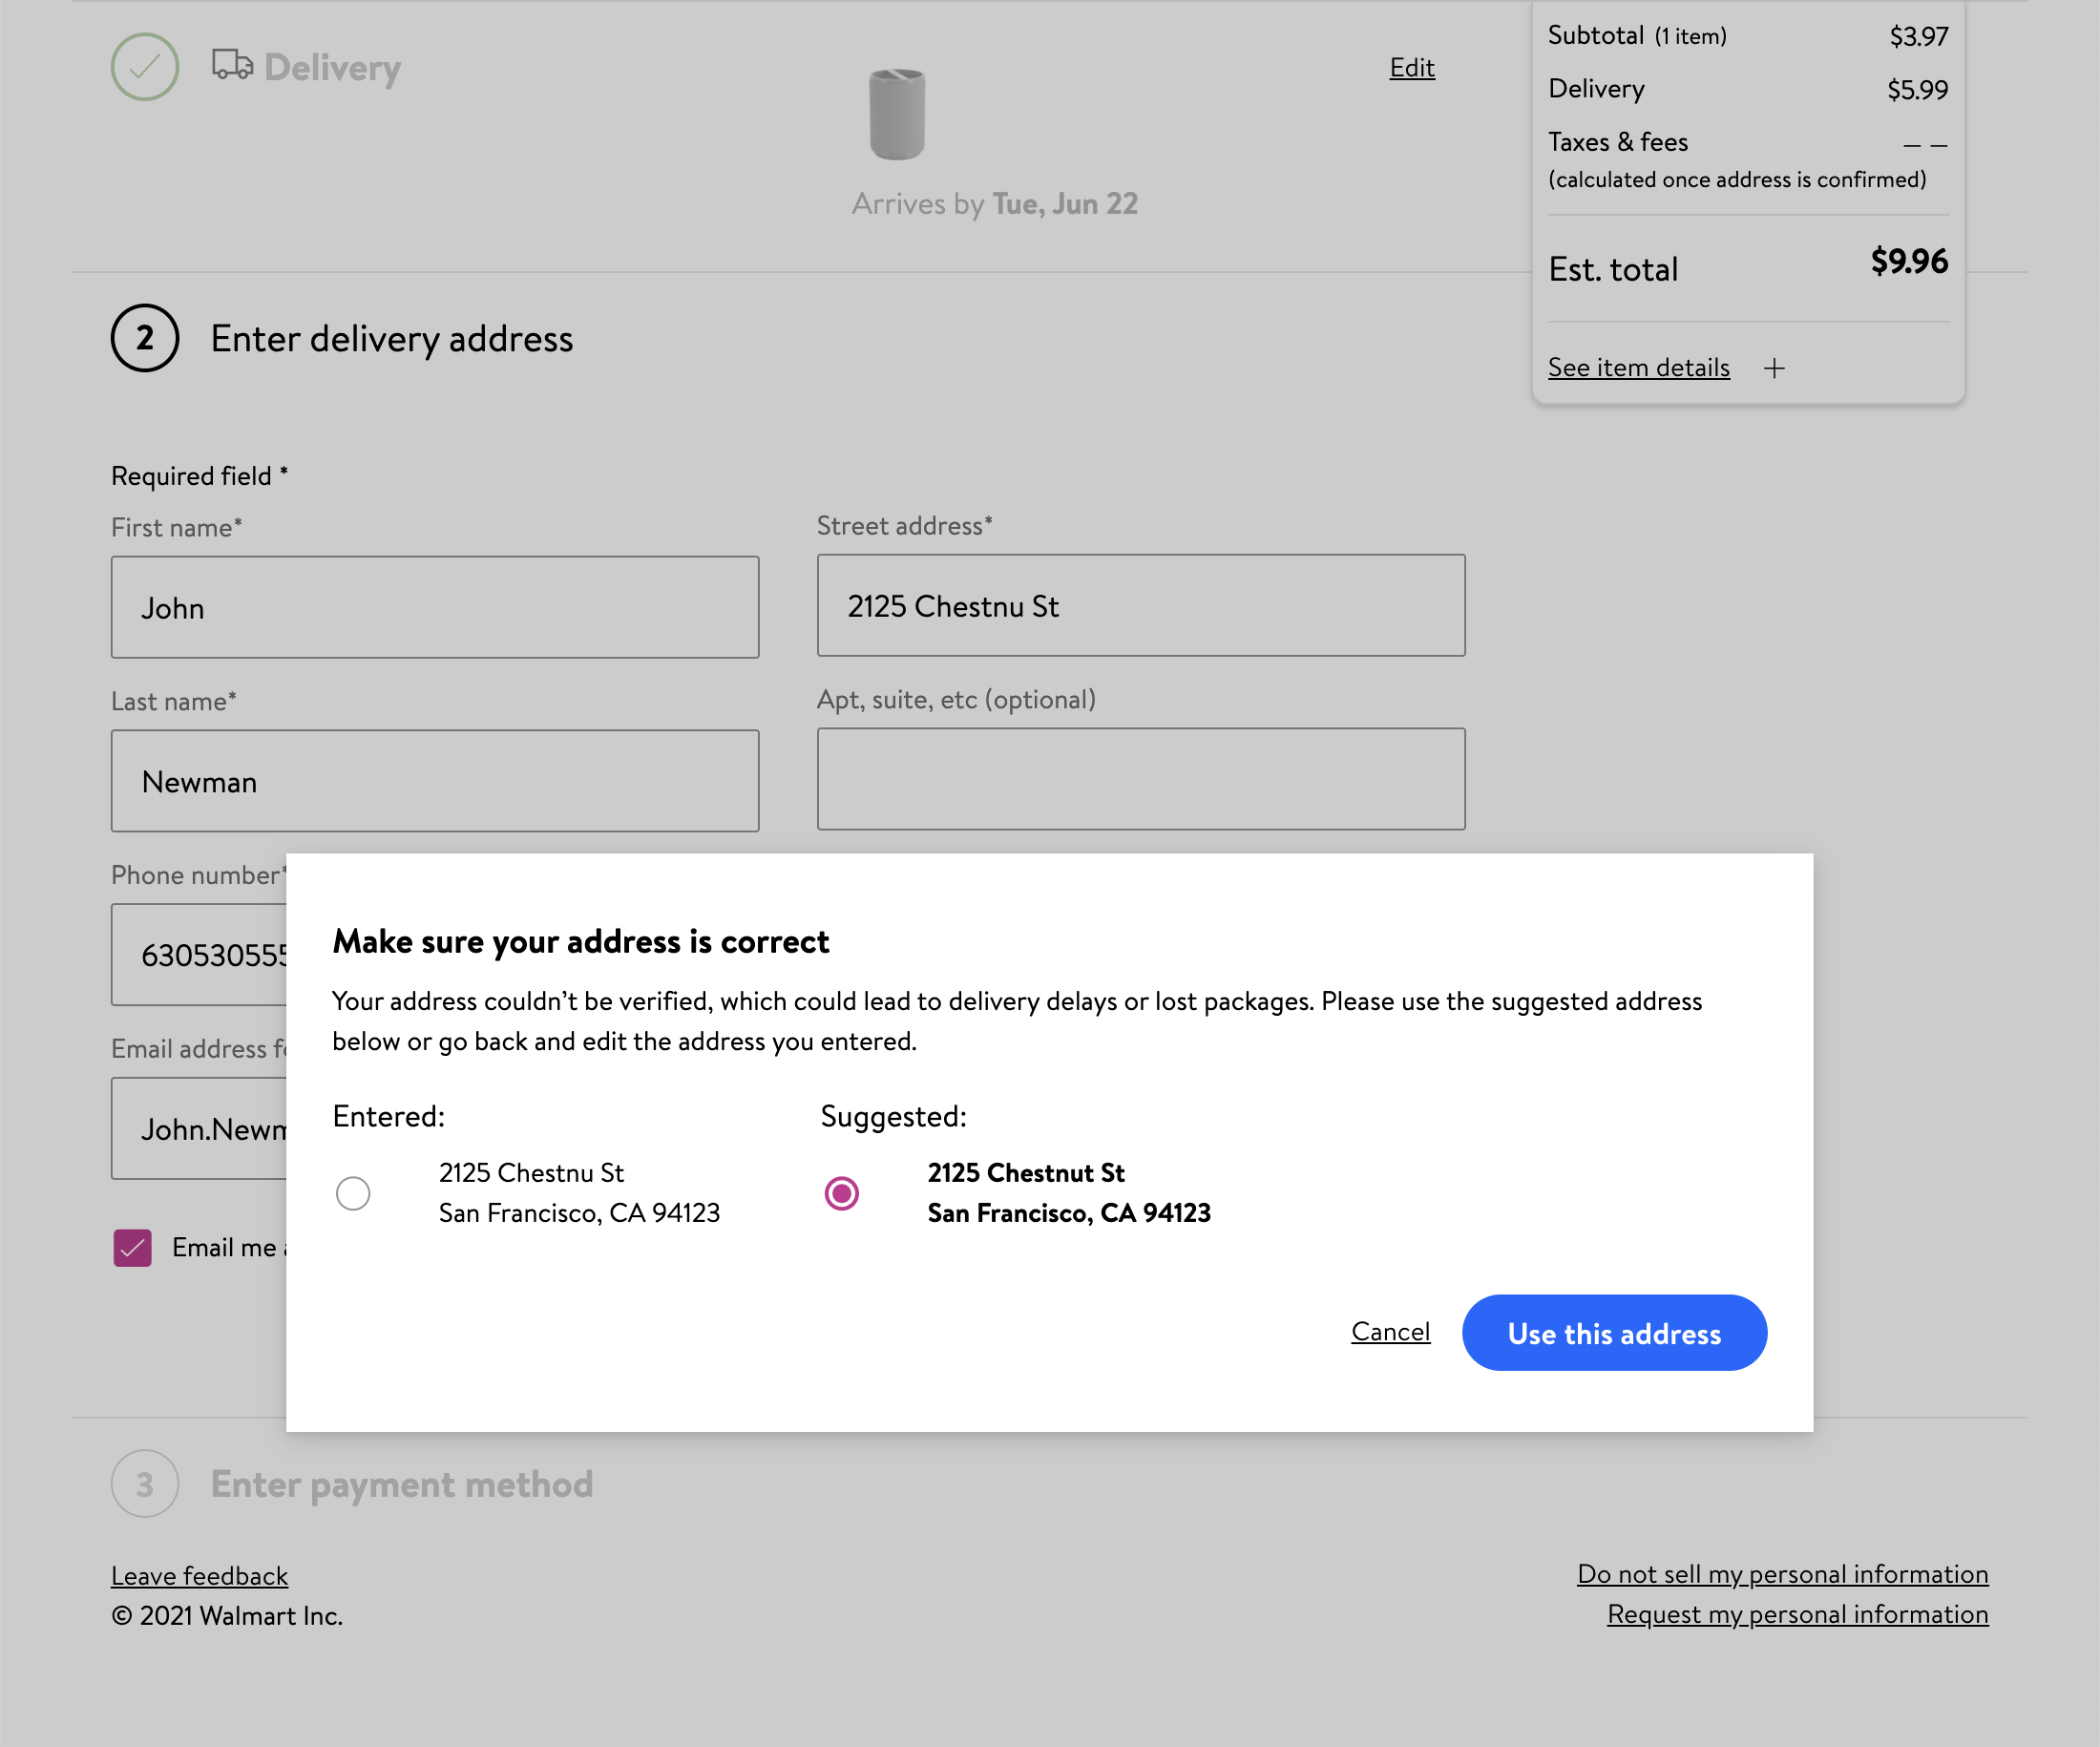Open the Leave feedback link
This screenshot has width=2100, height=1747.
(x=199, y=1575)
